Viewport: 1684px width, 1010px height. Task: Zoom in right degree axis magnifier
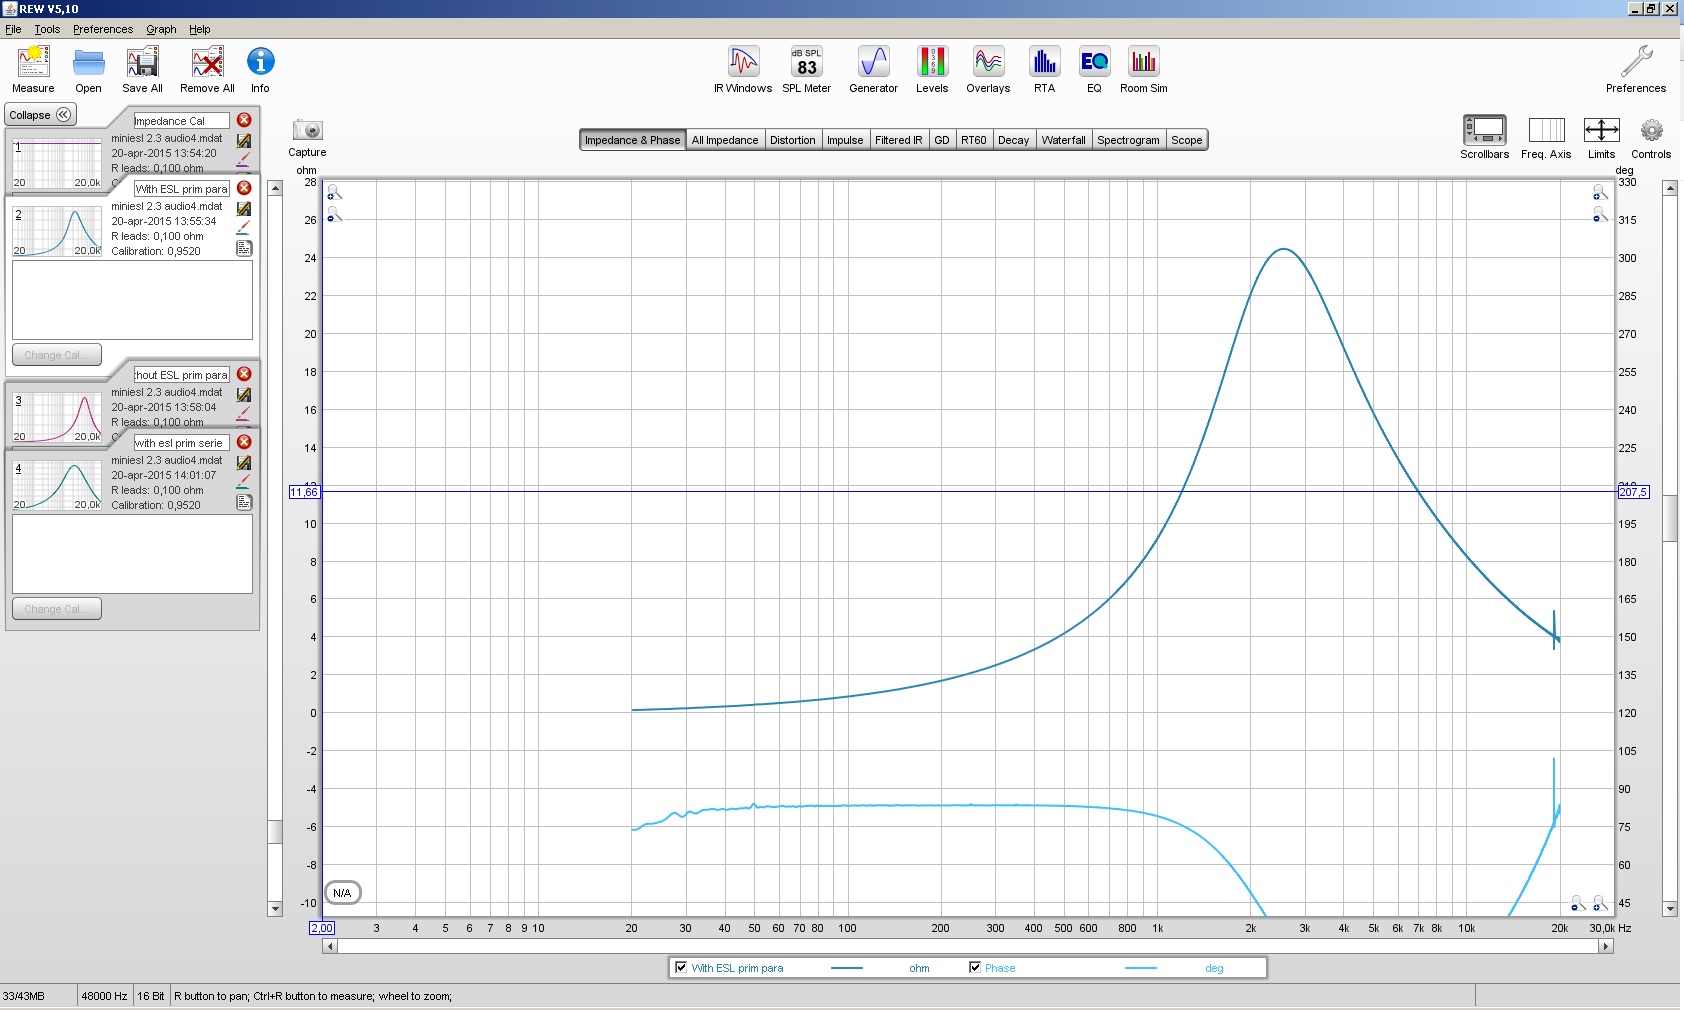tap(1600, 192)
